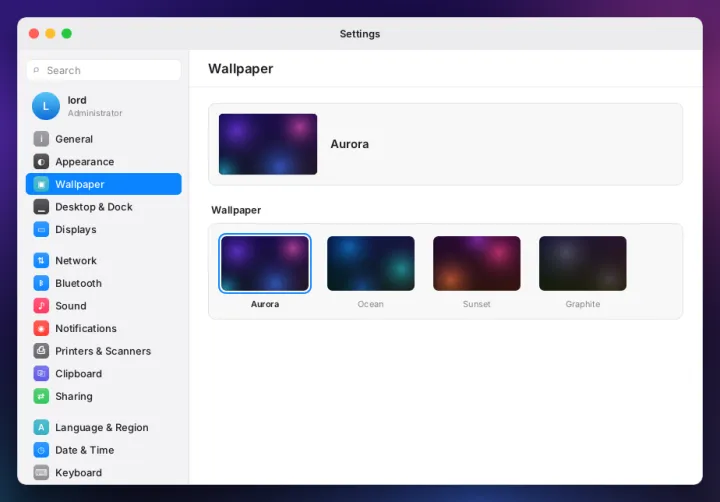
Task: Click the Notifications icon
Action: (x=41, y=328)
